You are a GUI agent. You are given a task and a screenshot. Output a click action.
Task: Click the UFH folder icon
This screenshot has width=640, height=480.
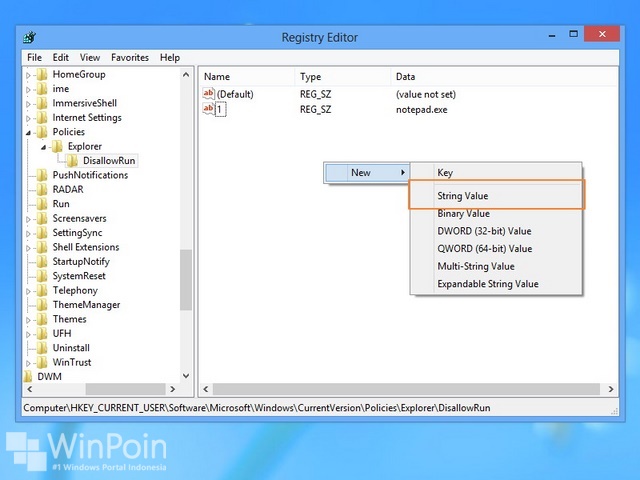click(42, 333)
